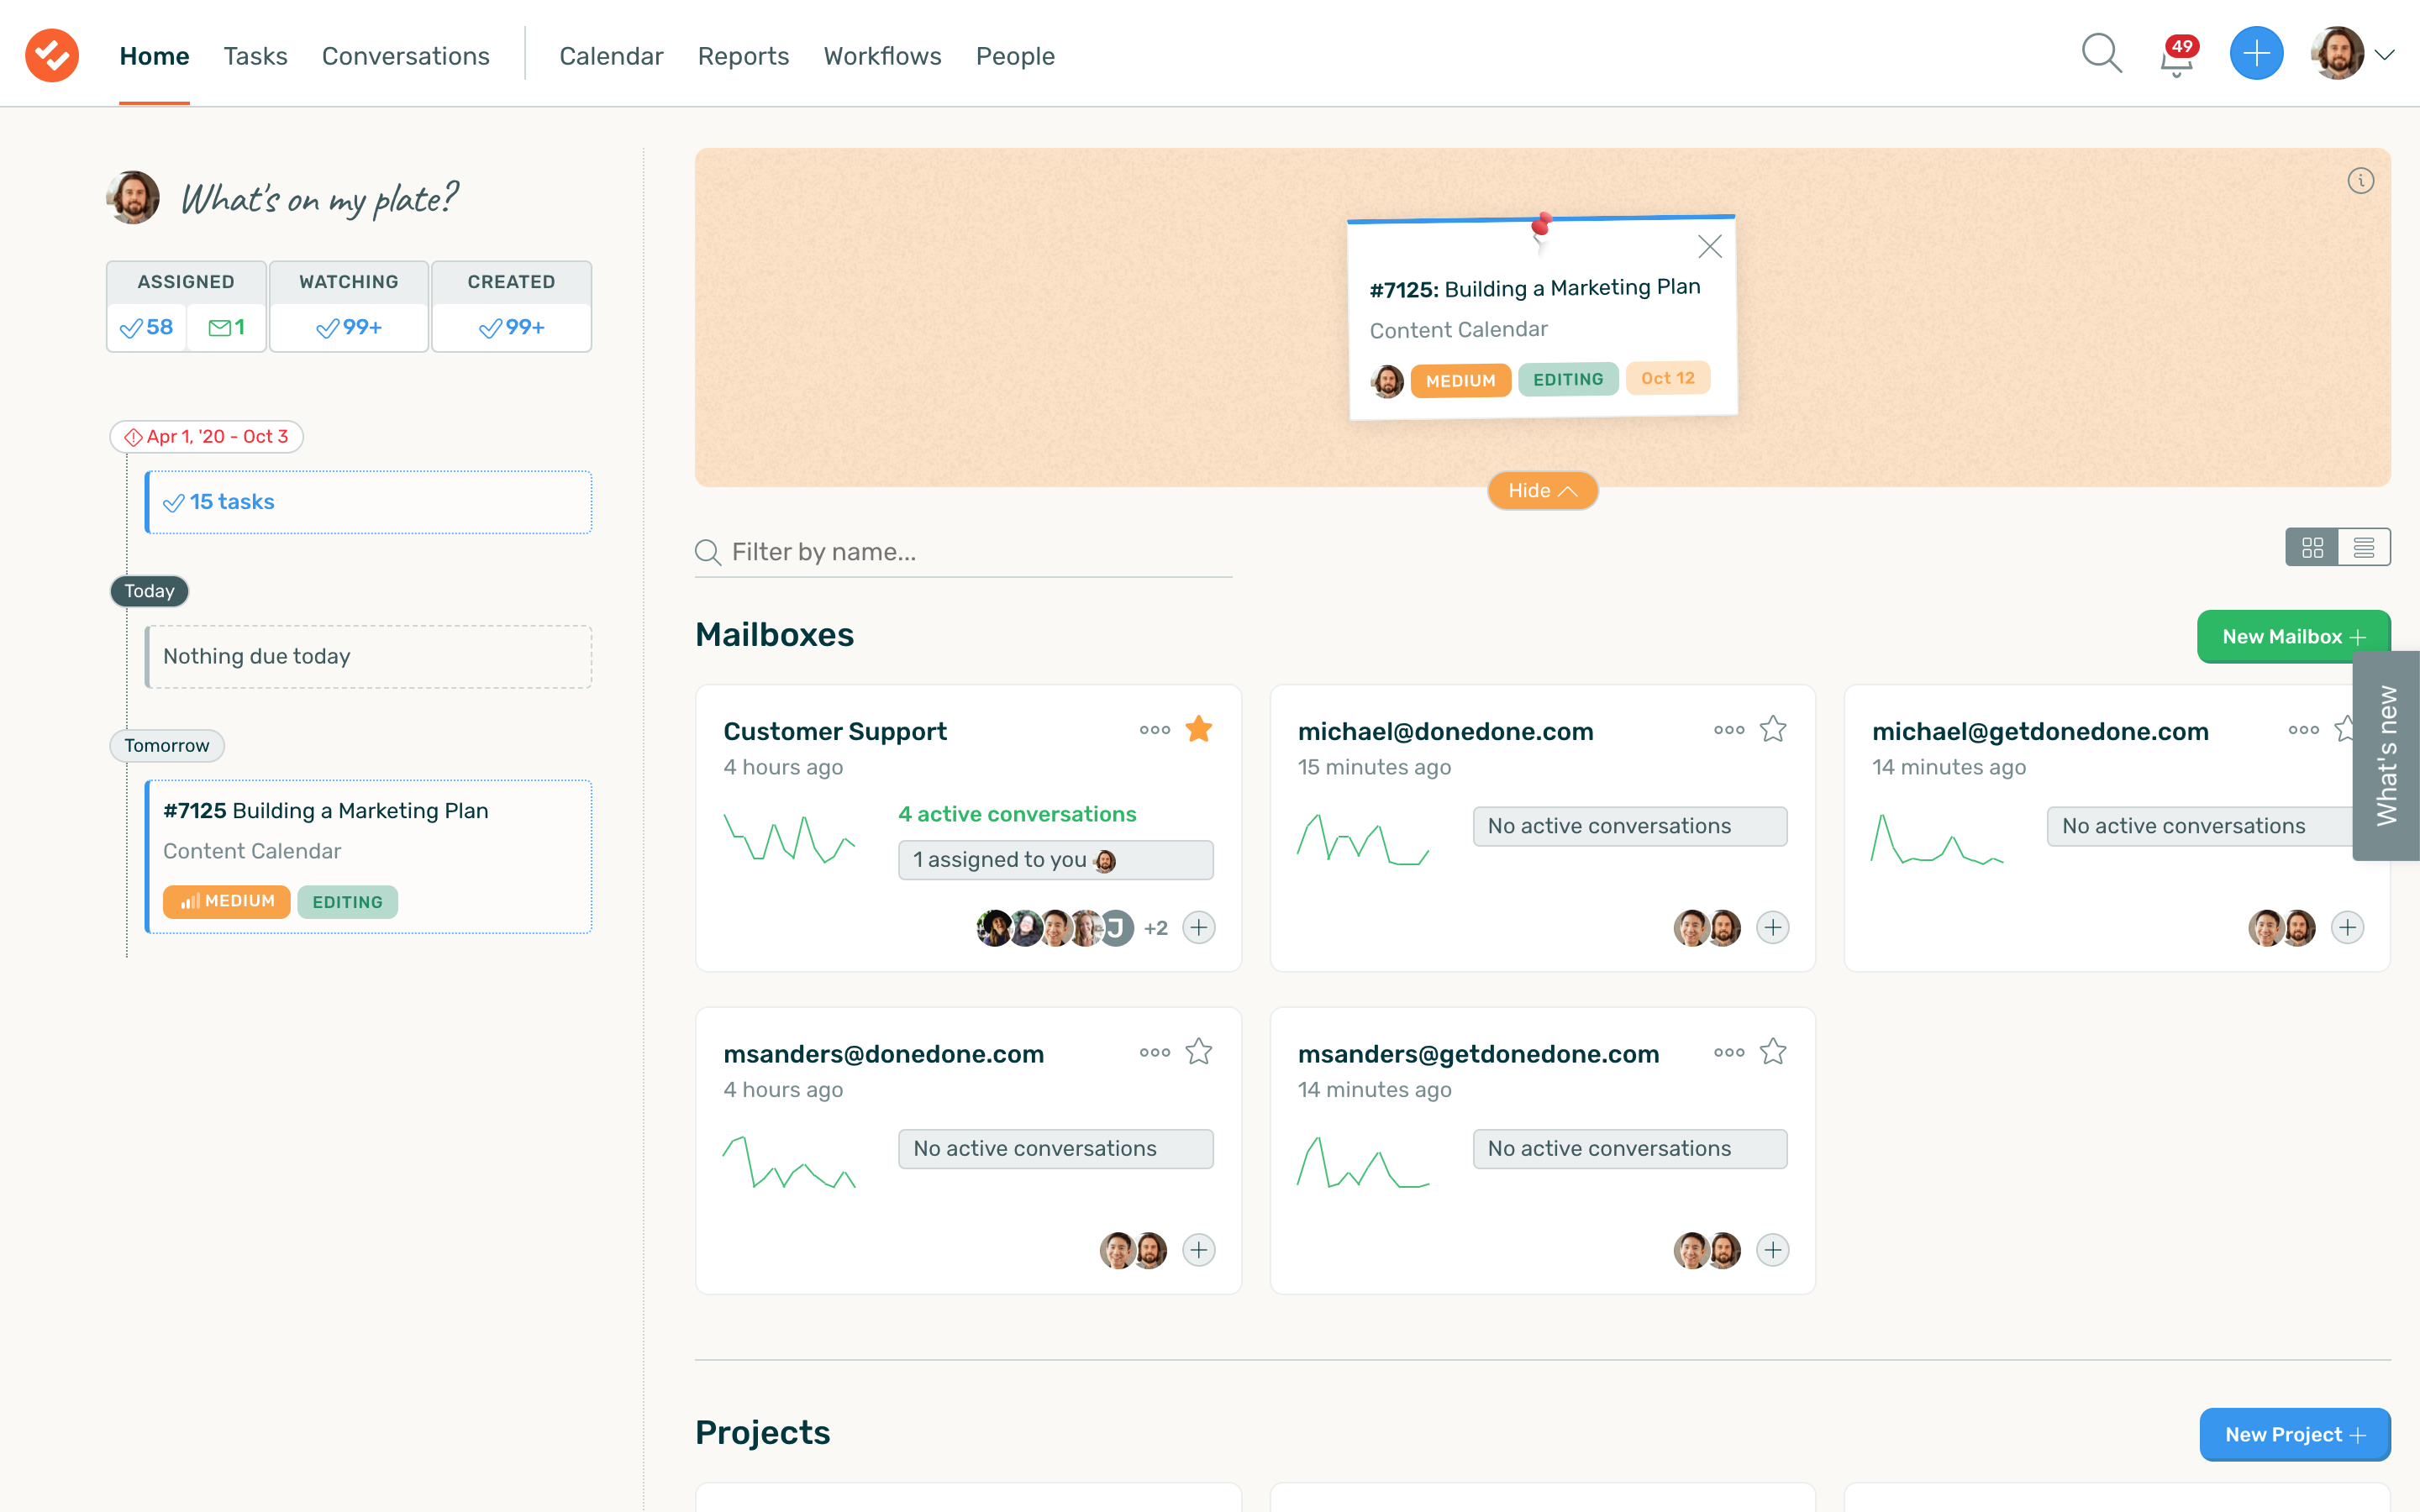Add member to msanders@donedone.com mailbox
This screenshot has width=2420, height=1512.
click(x=1198, y=1250)
